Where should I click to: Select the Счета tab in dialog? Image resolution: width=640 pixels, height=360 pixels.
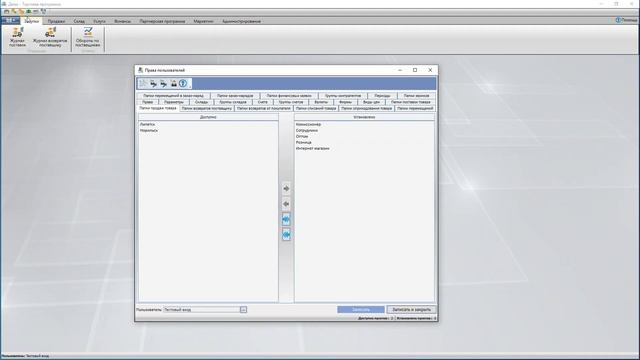263,102
